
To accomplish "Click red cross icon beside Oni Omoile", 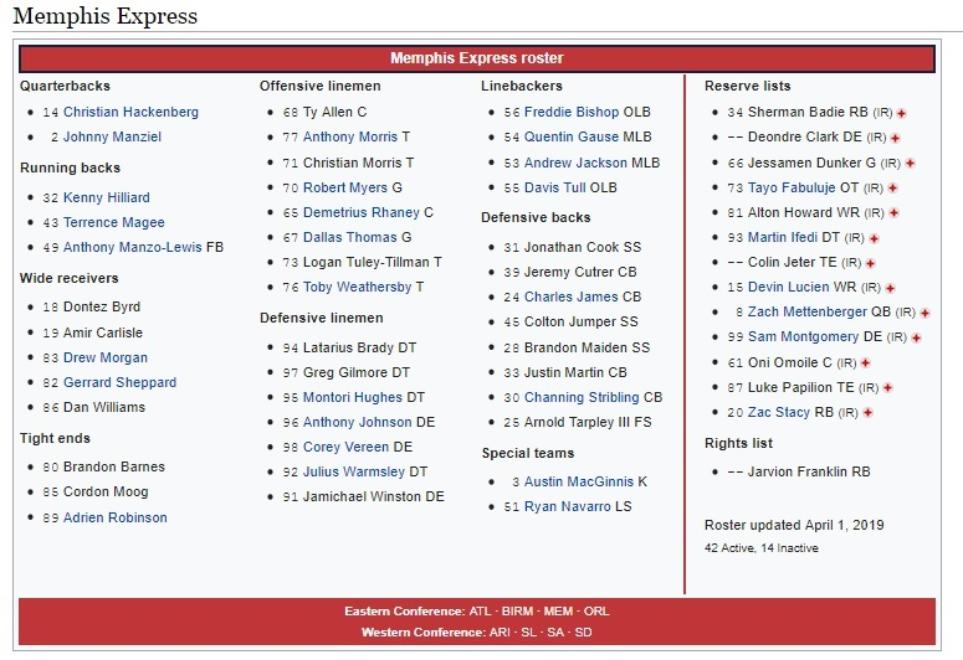I will (866, 363).
